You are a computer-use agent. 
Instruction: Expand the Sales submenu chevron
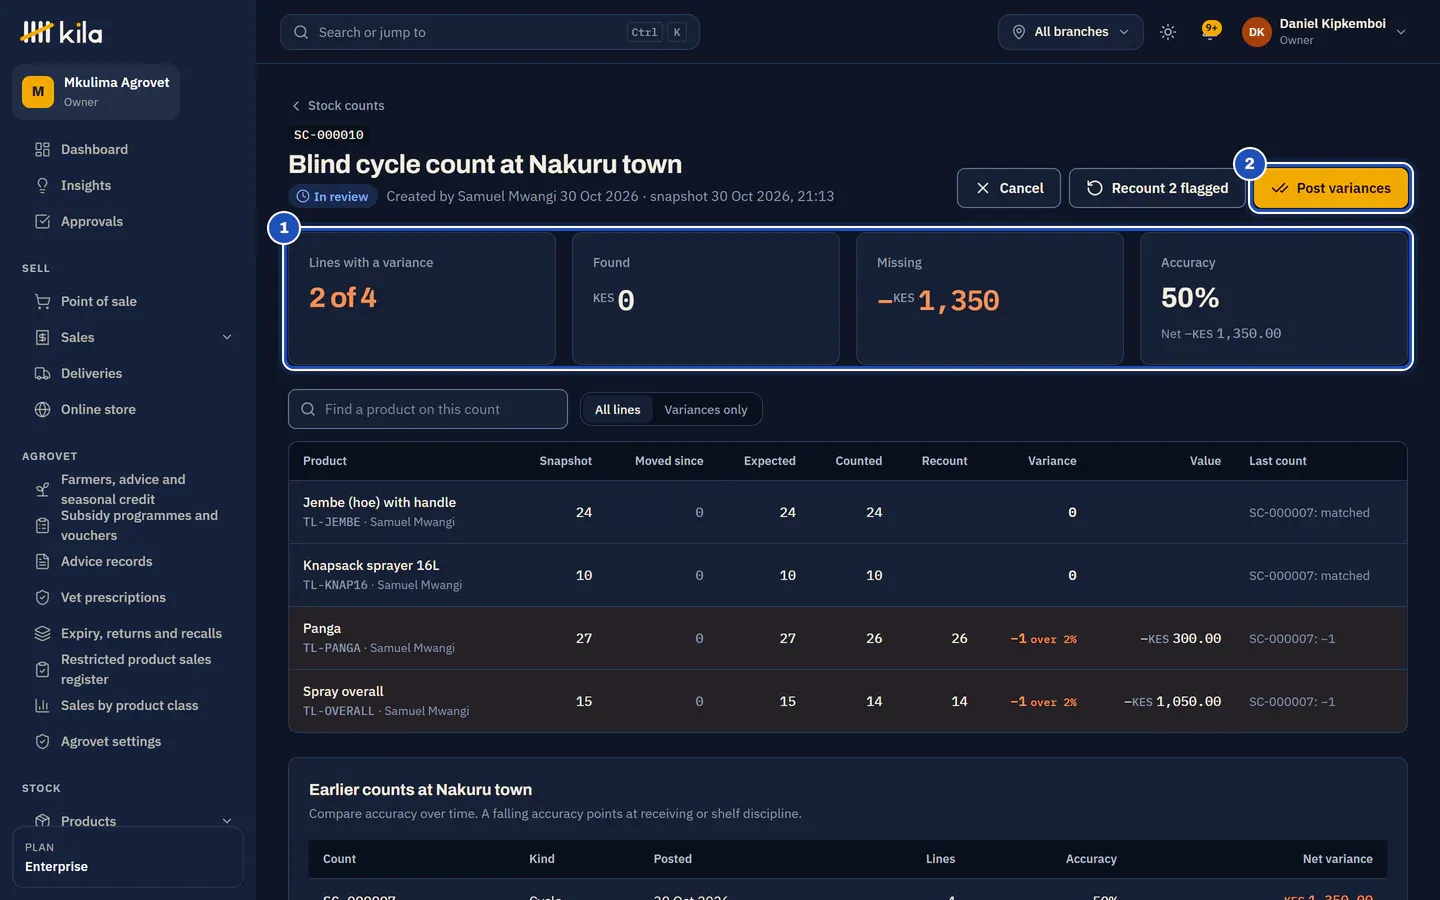coord(227,337)
